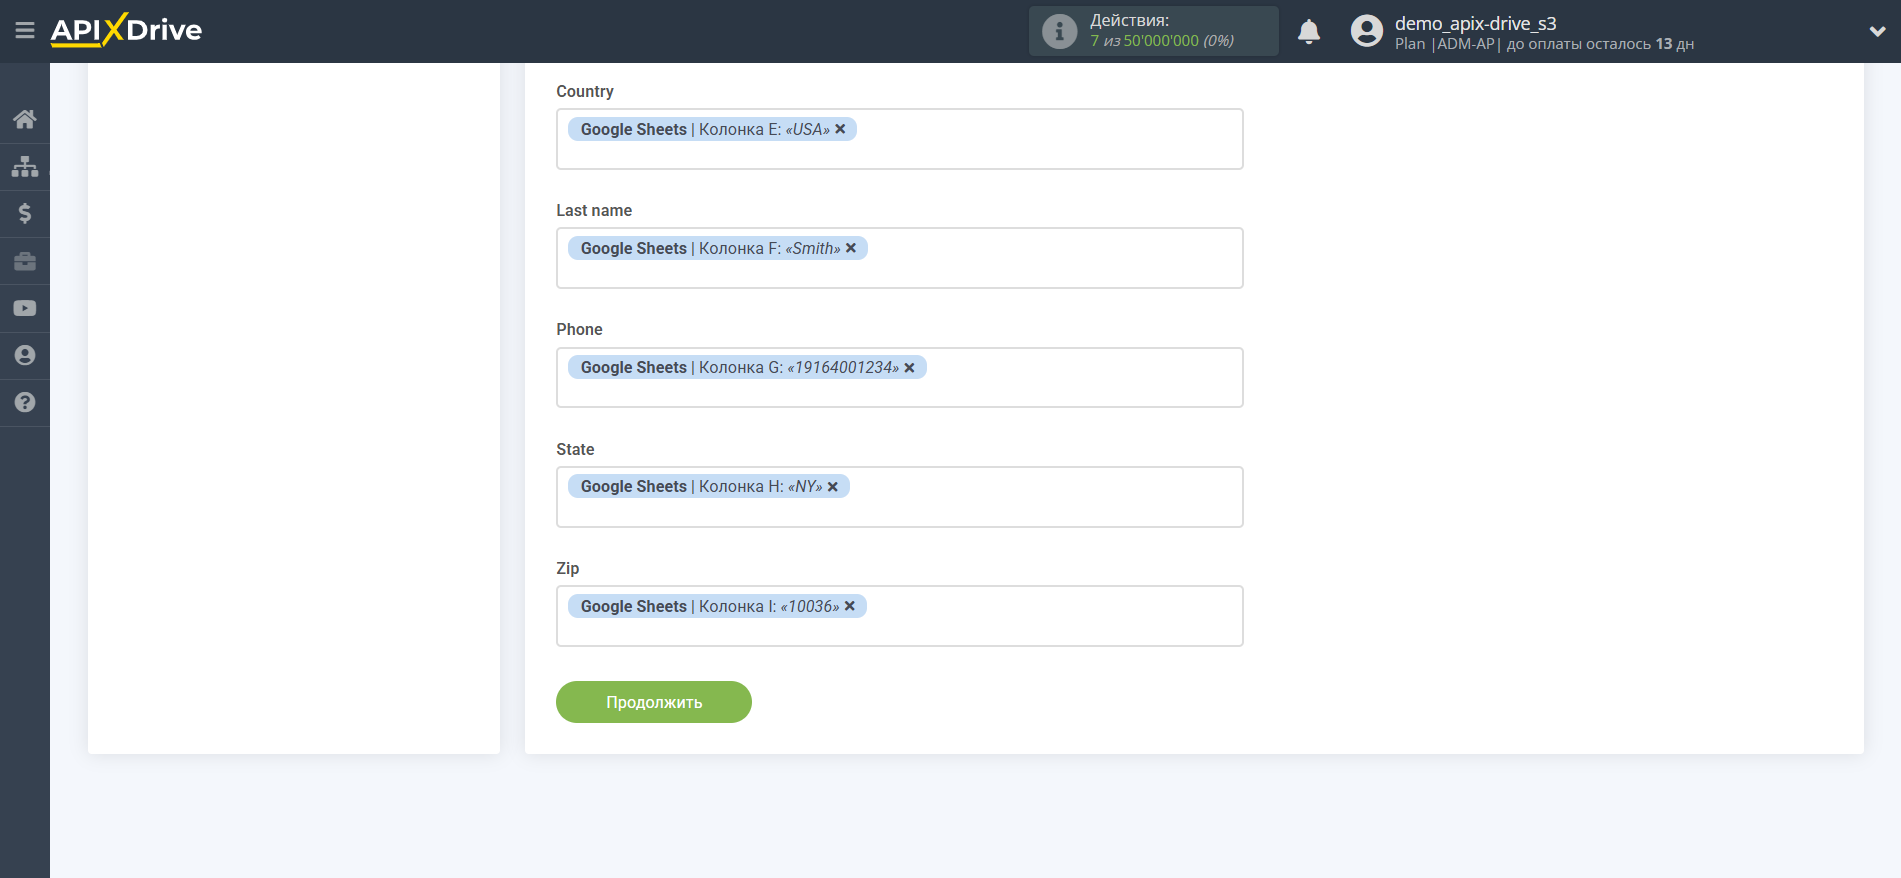Screen dimensions: 1901x878
Task: Open the notifications bell
Action: [1309, 31]
